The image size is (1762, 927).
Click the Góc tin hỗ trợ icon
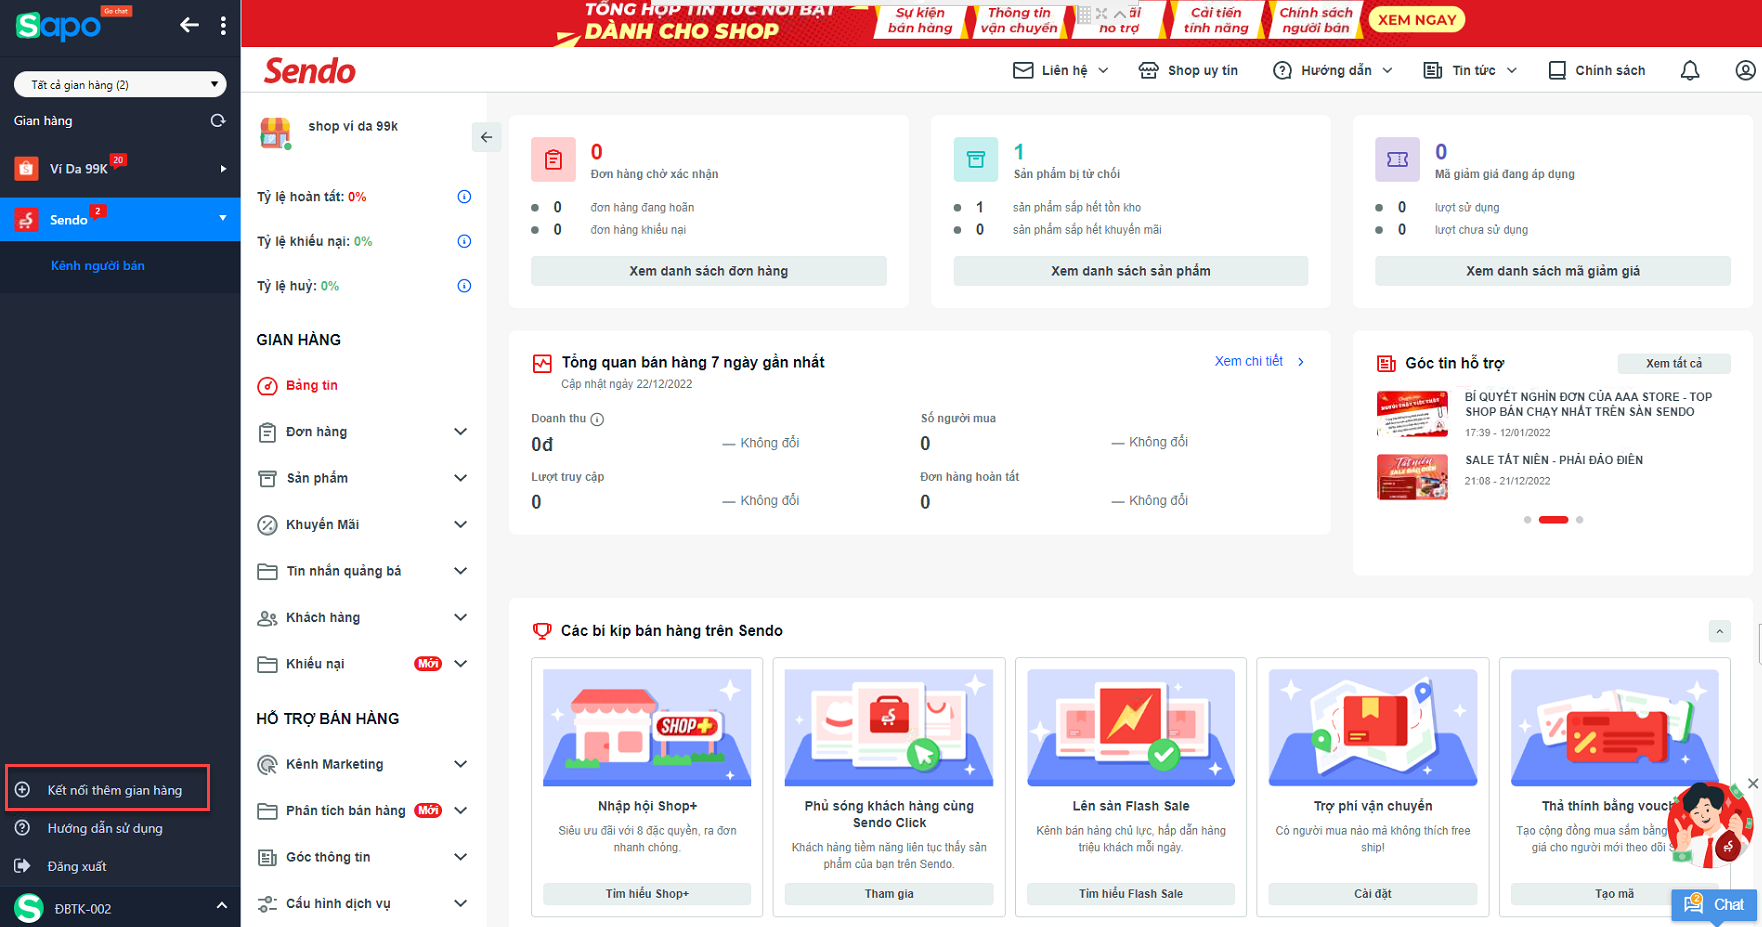(x=1386, y=363)
